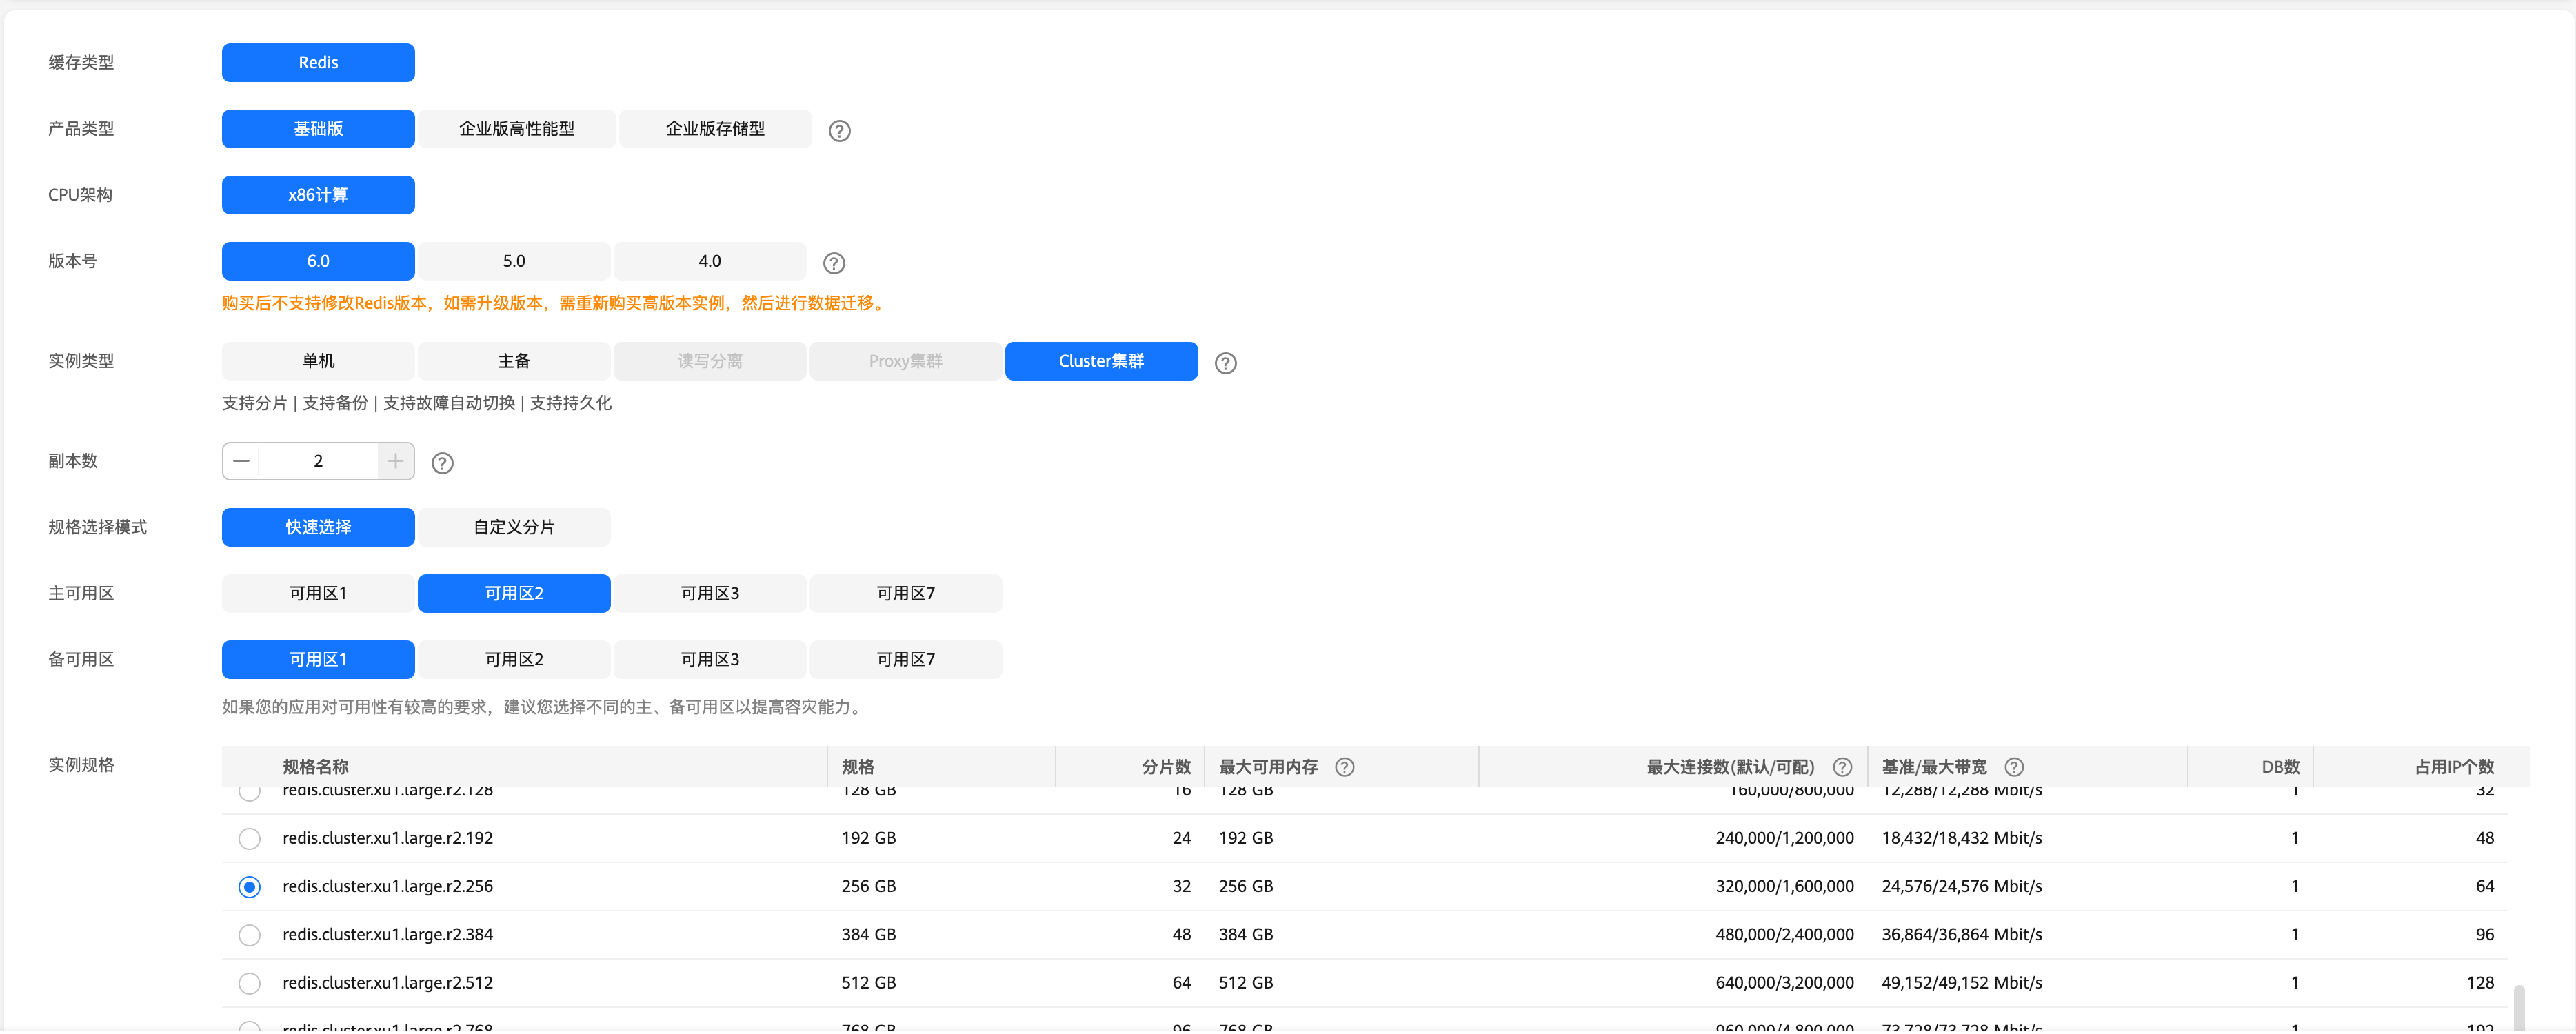Click spec name redis.cluster.xu1.large.r2.512
Image resolution: width=2576 pixels, height=1034 pixels.
[x=388, y=982]
